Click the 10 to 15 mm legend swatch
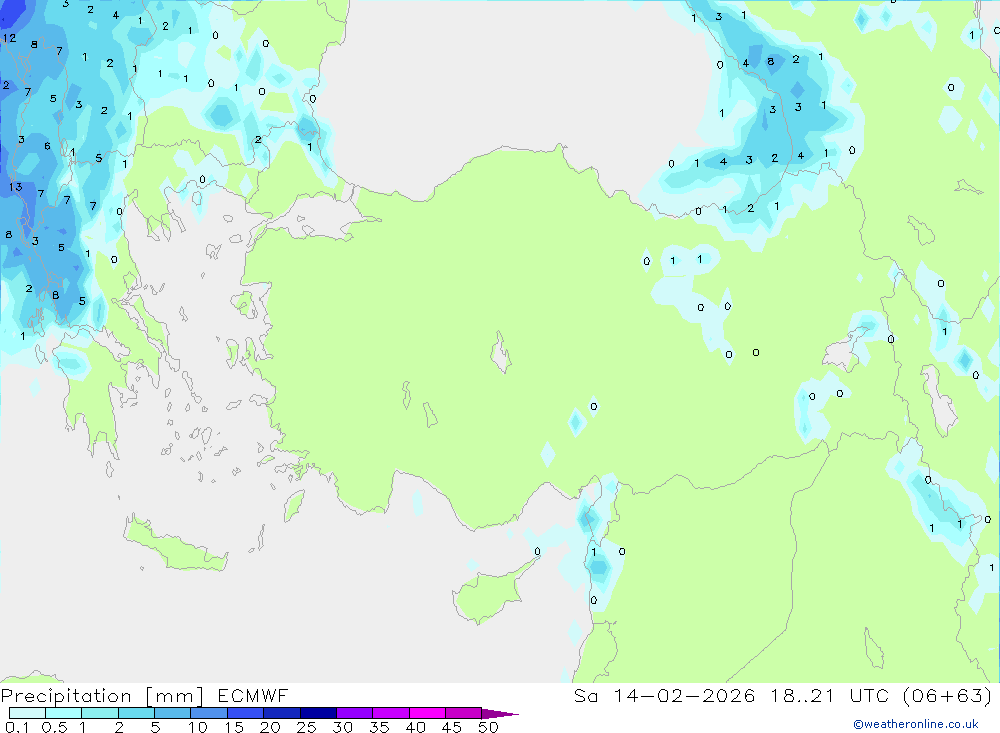 click(209, 713)
